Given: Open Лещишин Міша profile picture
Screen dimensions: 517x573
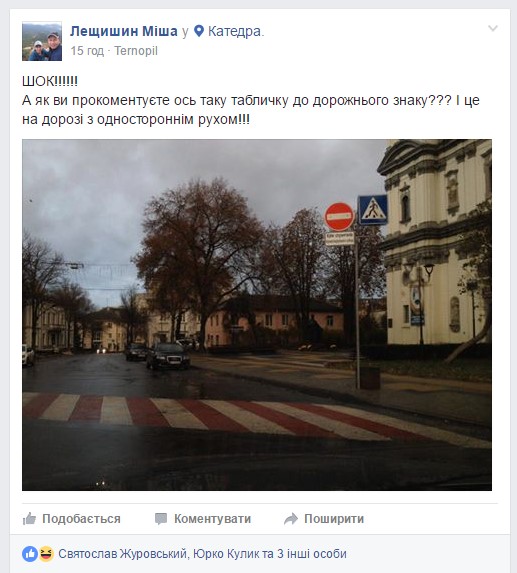Looking at the screenshot, I should point(42,41).
